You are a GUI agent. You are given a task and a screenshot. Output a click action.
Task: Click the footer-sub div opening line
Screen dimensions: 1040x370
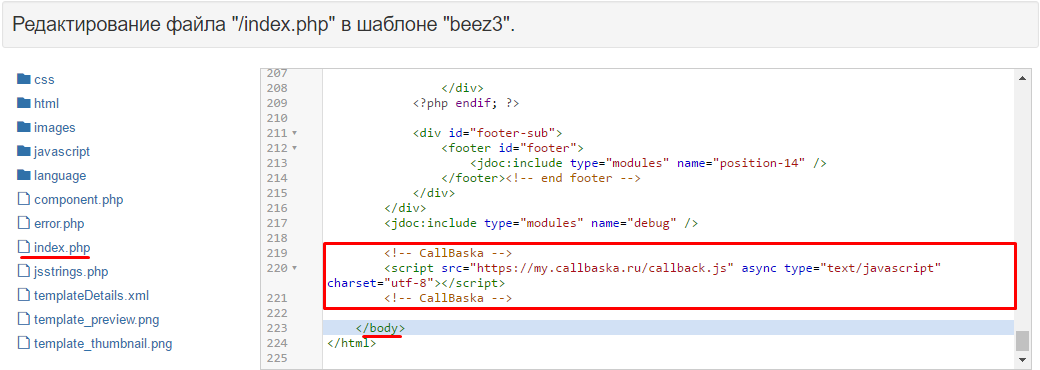[x=488, y=133]
